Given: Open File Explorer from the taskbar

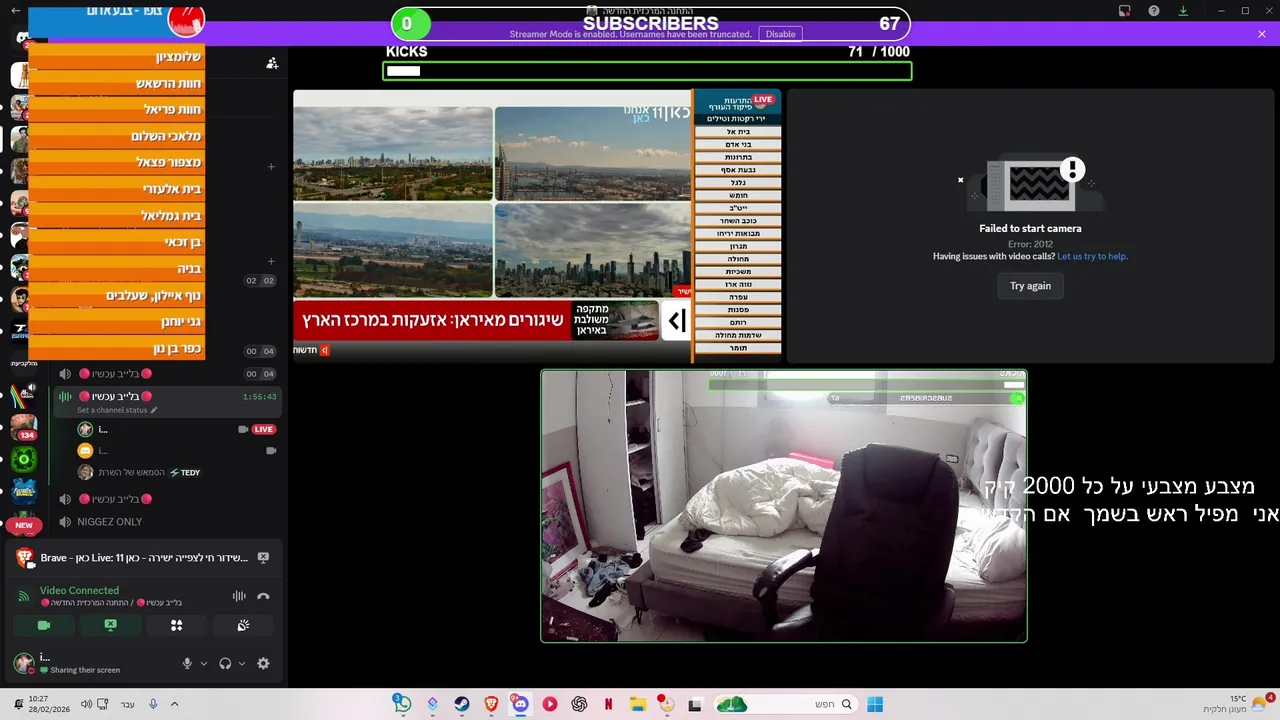Looking at the screenshot, I should [637, 704].
